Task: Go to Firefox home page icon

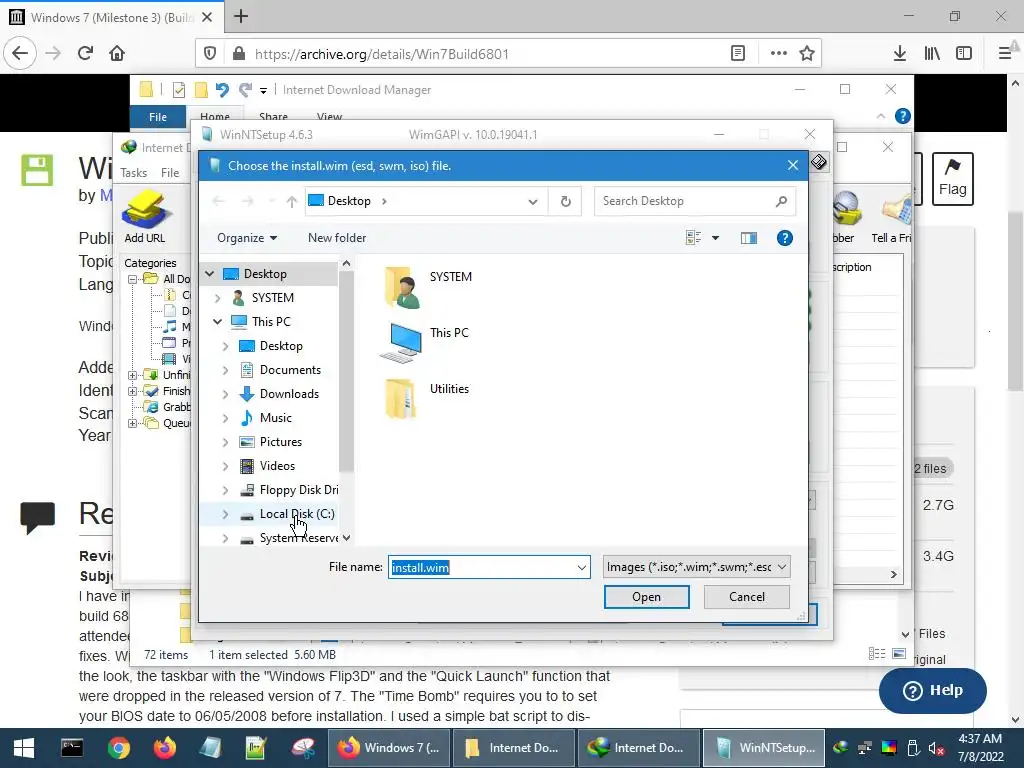Action: (x=117, y=53)
